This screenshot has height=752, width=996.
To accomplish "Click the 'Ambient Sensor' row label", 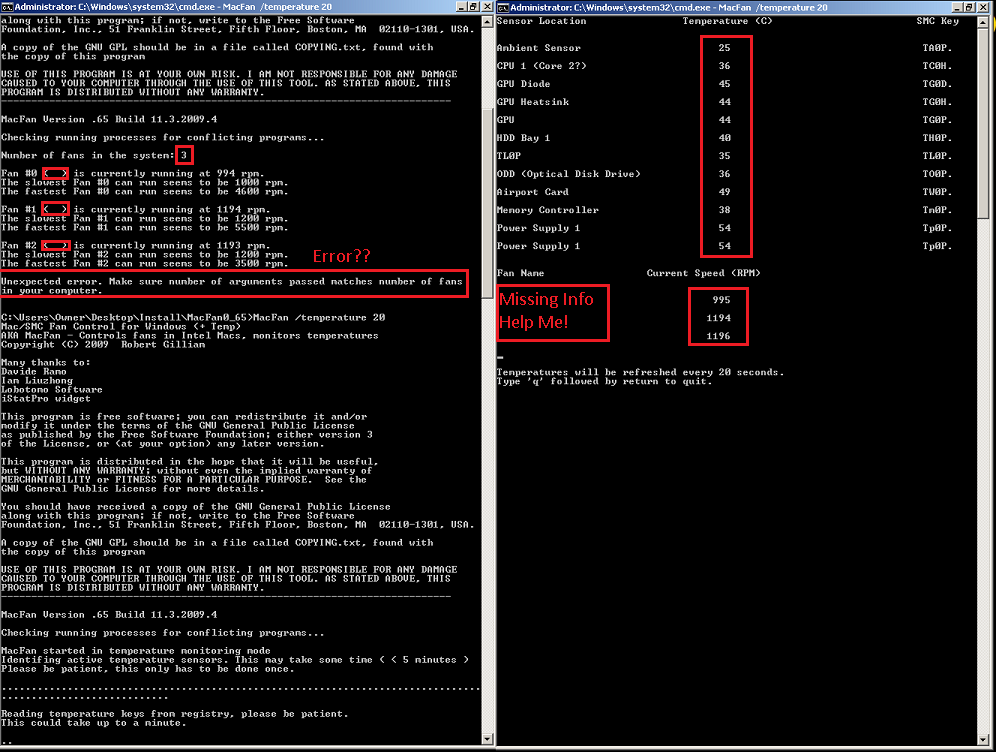I will pos(539,48).
